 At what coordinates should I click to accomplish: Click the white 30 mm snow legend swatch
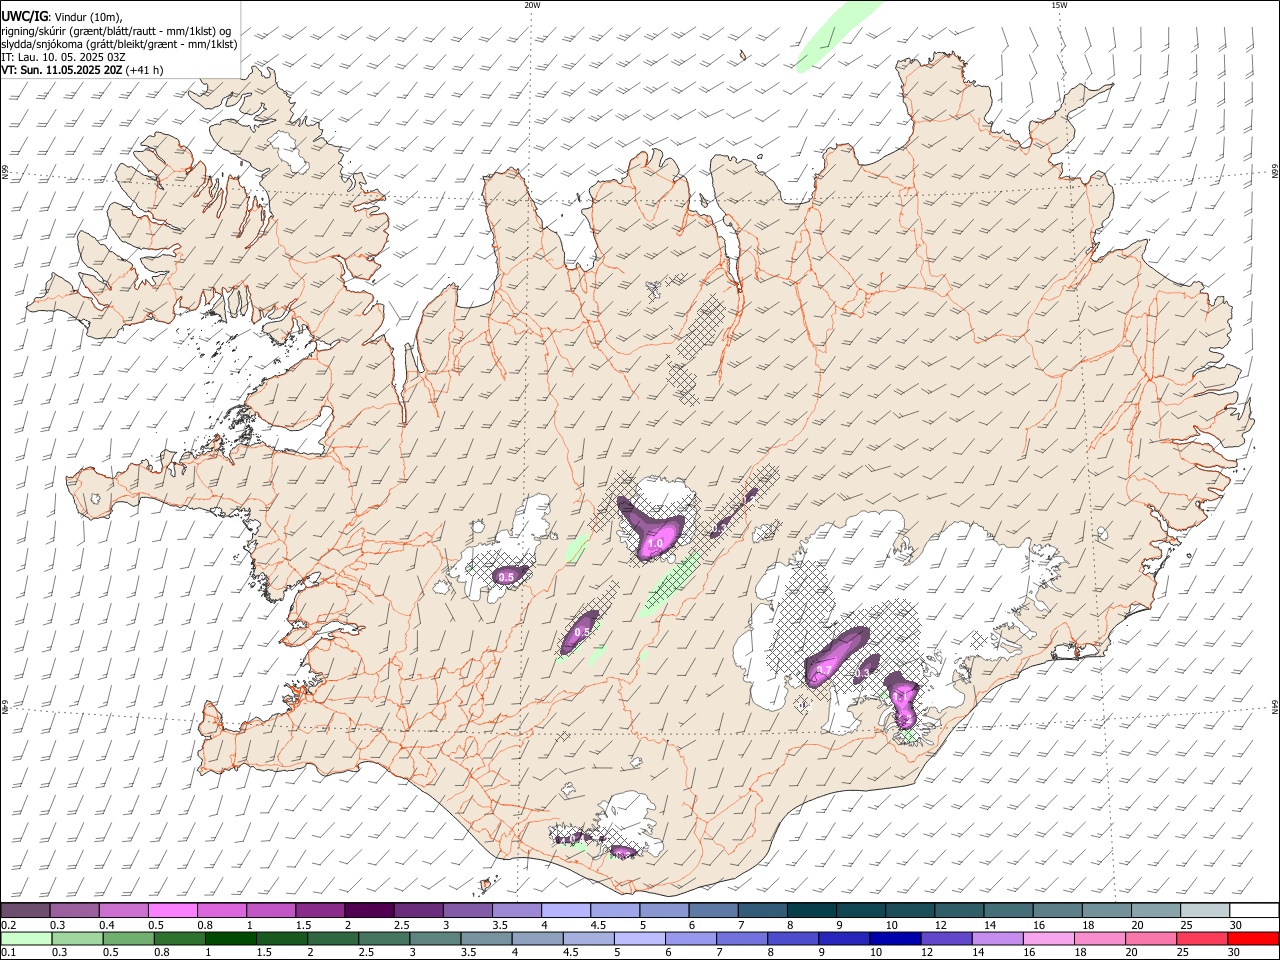[x=1254, y=911]
